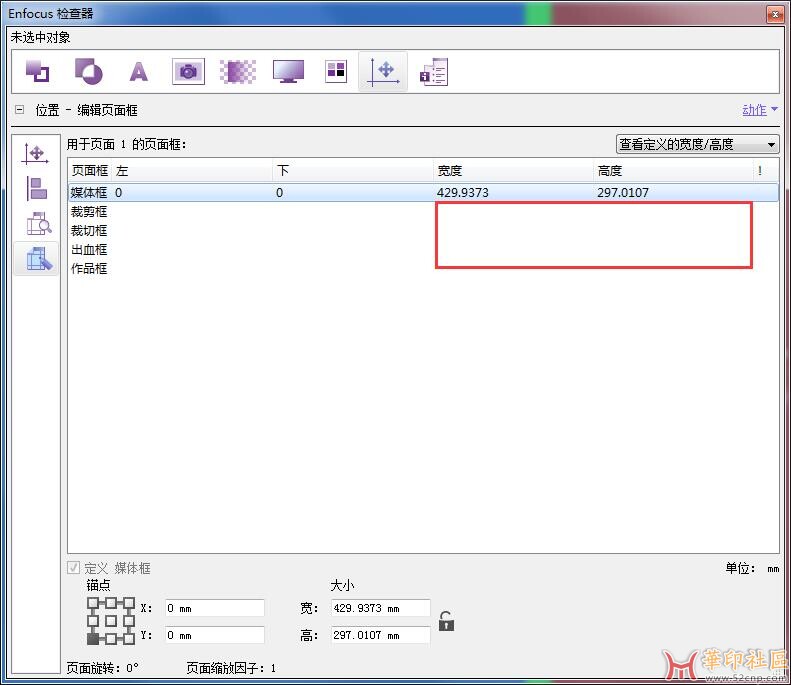Select the 裁剪框 row
Screen dimensions: 791x685
click(x=423, y=212)
